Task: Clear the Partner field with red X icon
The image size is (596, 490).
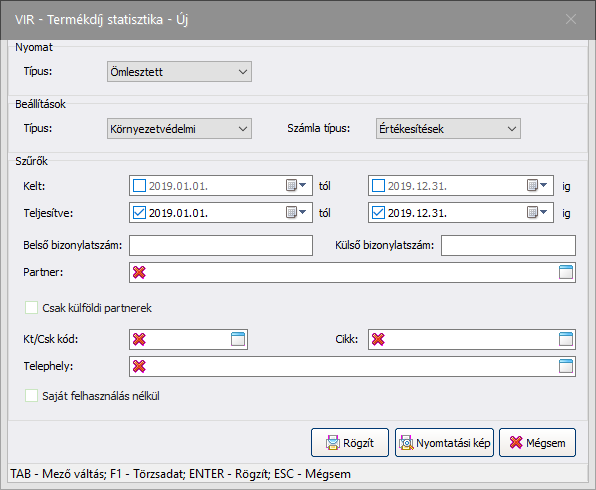Action: pyautogui.click(x=139, y=272)
